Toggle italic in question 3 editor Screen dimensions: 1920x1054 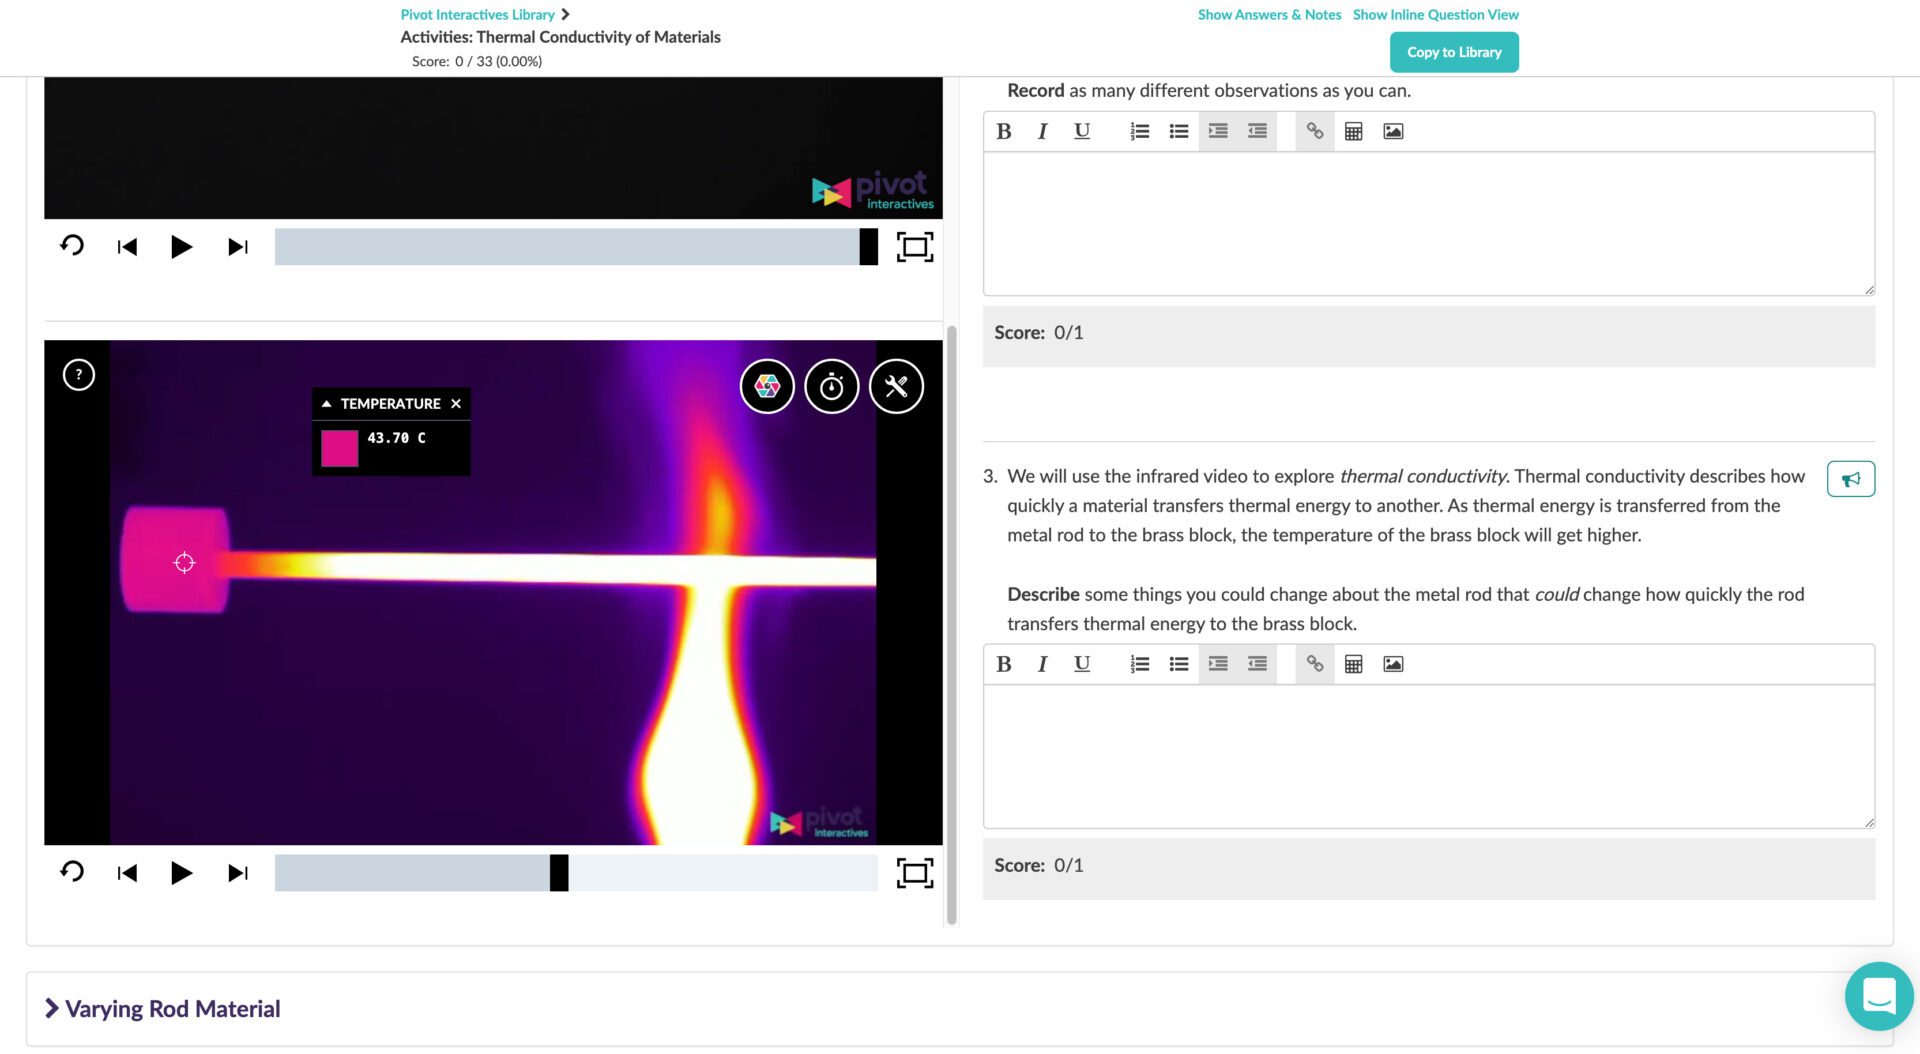1042,664
